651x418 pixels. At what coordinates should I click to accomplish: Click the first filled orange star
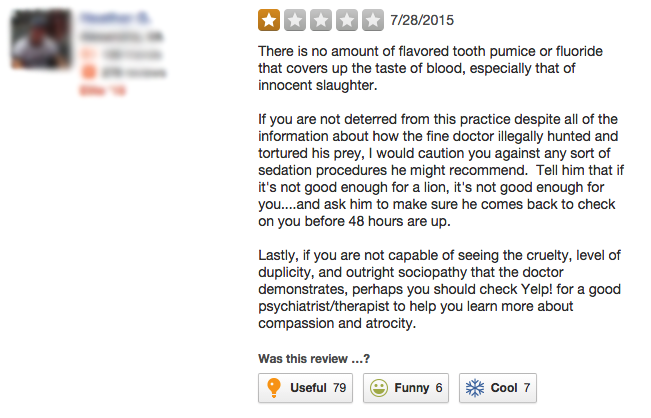point(269,19)
